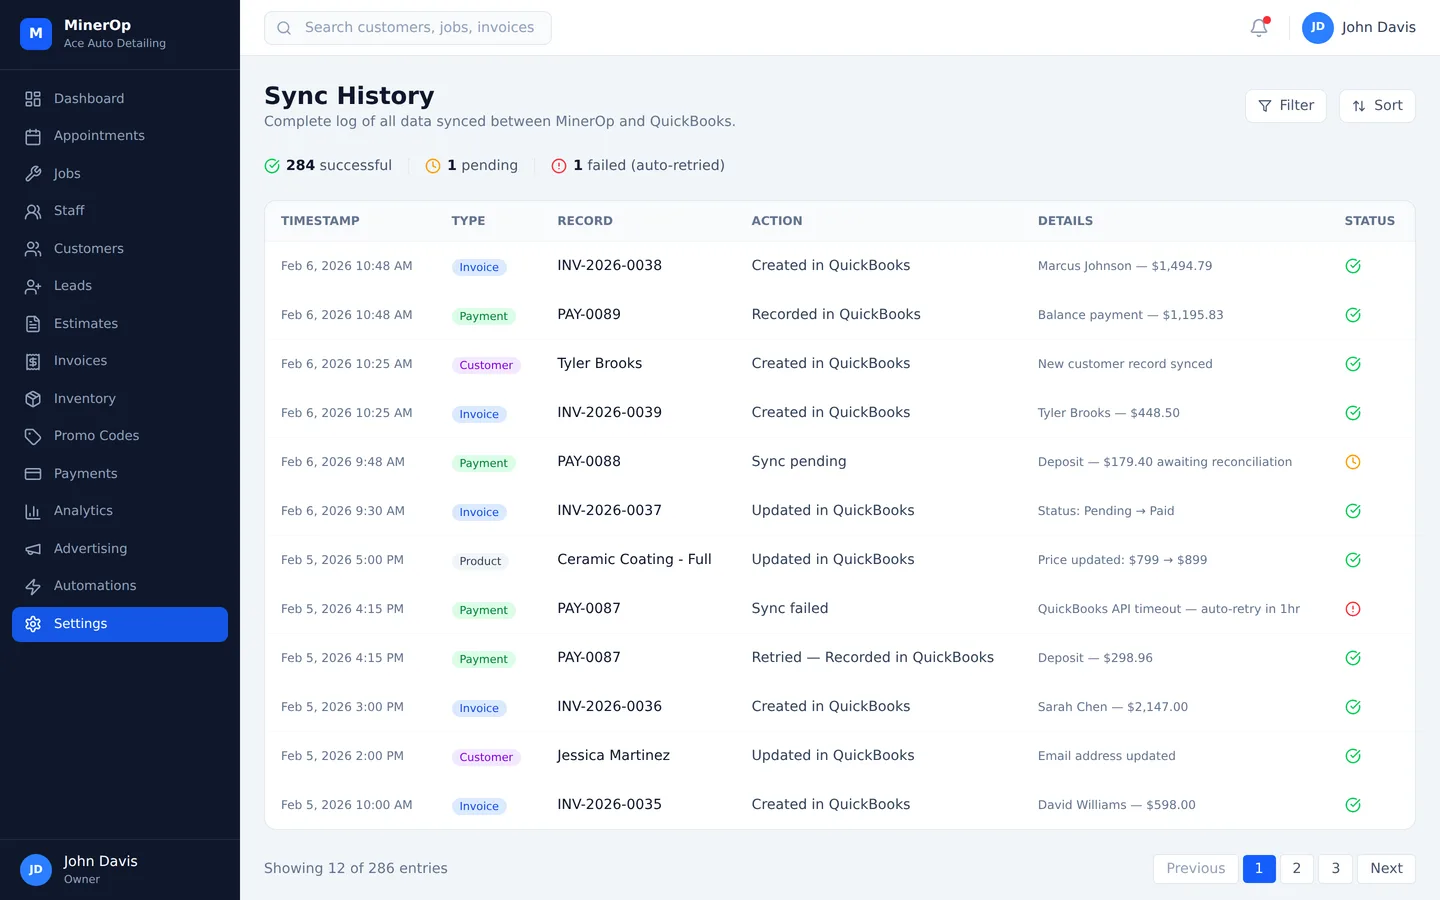Select the Customer tag for Tyler Brooks
Image resolution: width=1440 pixels, height=900 pixels.
[486, 365]
